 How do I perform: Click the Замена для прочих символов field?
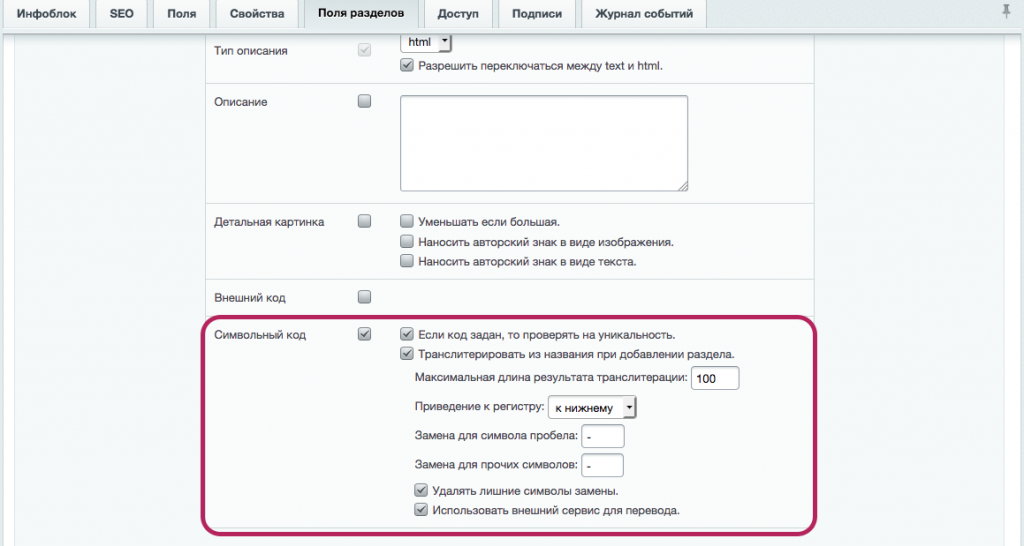[x=602, y=465]
